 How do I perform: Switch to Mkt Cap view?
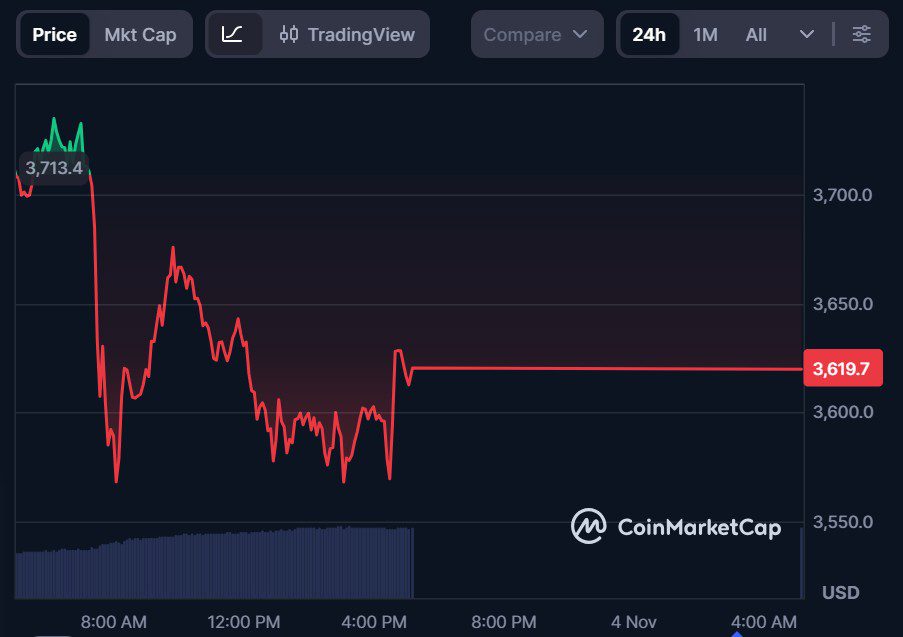140,34
